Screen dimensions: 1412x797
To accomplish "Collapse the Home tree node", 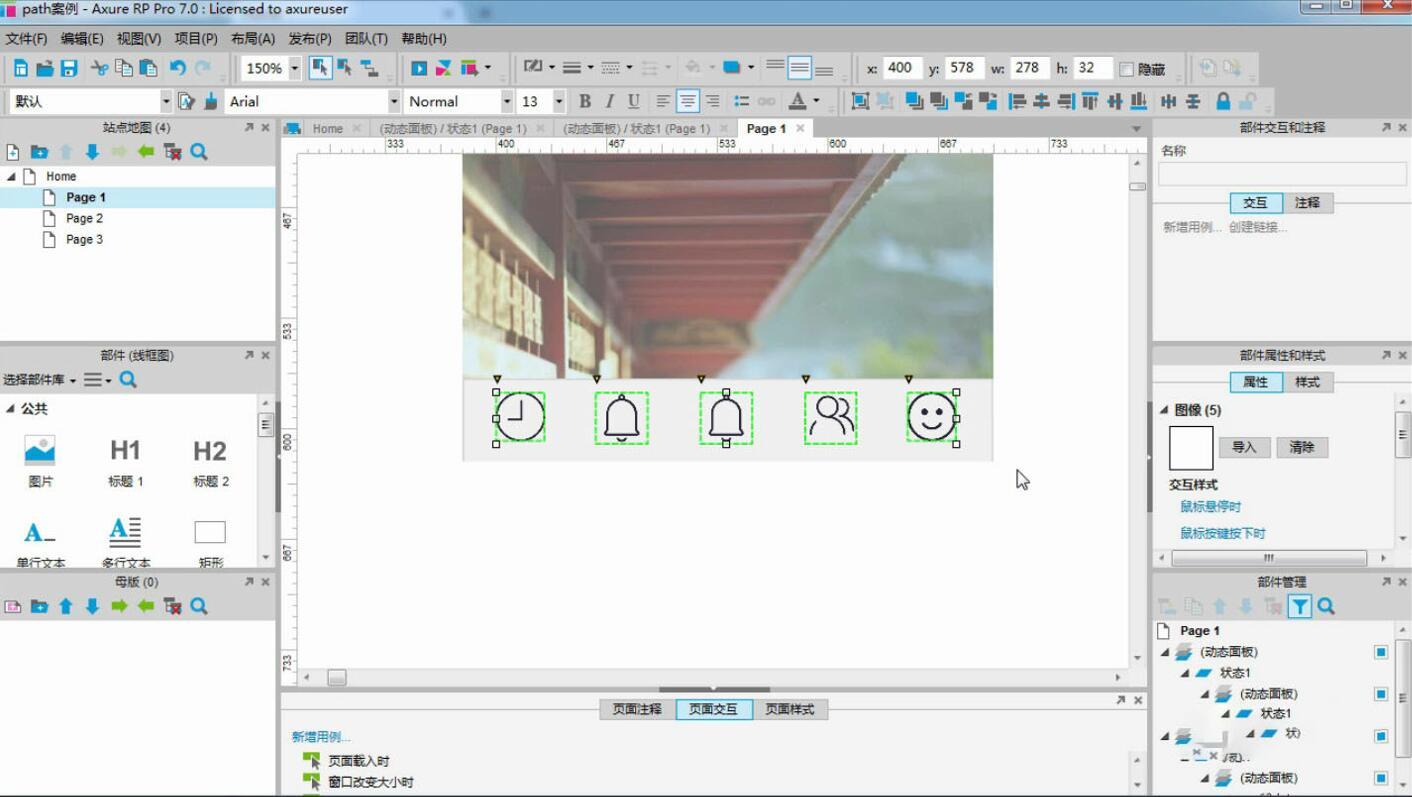I will coord(11,176).
